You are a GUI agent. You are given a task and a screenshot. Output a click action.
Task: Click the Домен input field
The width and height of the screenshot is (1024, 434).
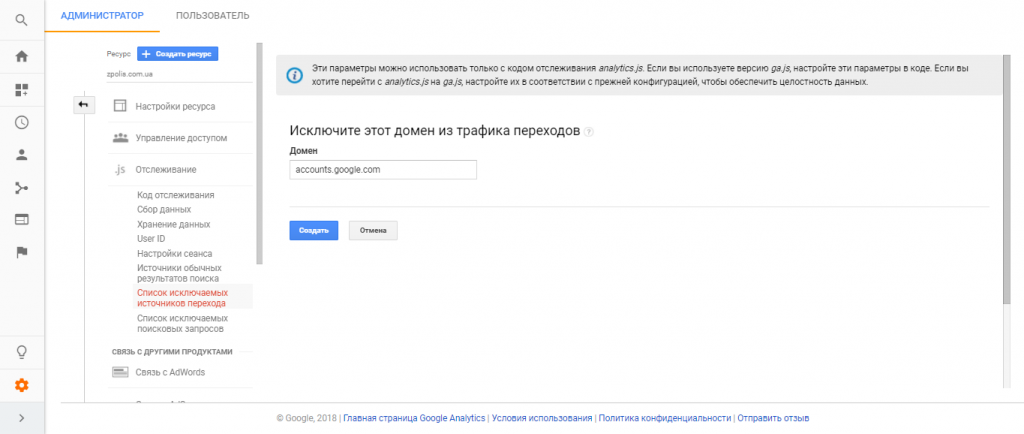382,170
